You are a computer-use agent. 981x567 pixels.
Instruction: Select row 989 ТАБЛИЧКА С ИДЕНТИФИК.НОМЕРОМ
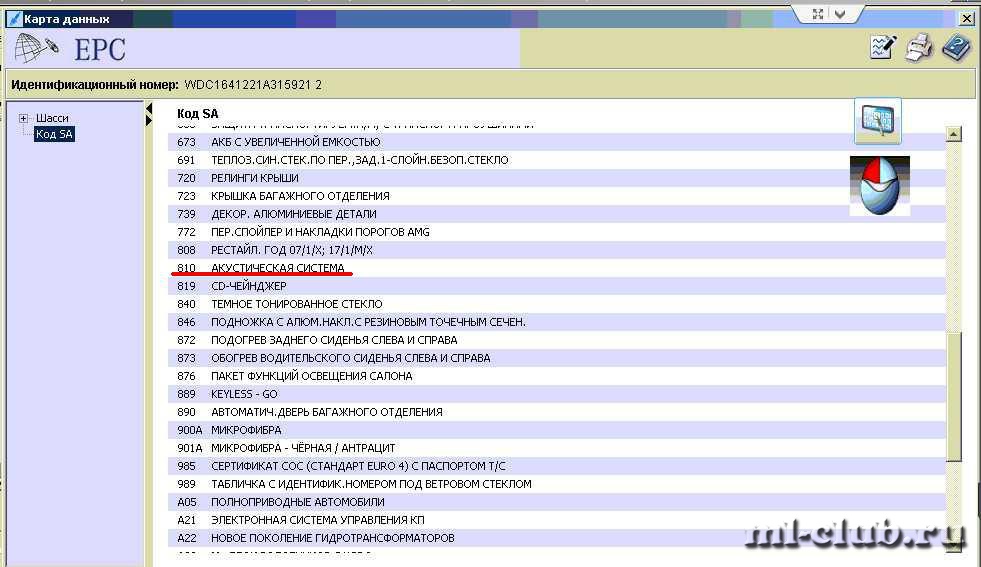tap(556, 484)
